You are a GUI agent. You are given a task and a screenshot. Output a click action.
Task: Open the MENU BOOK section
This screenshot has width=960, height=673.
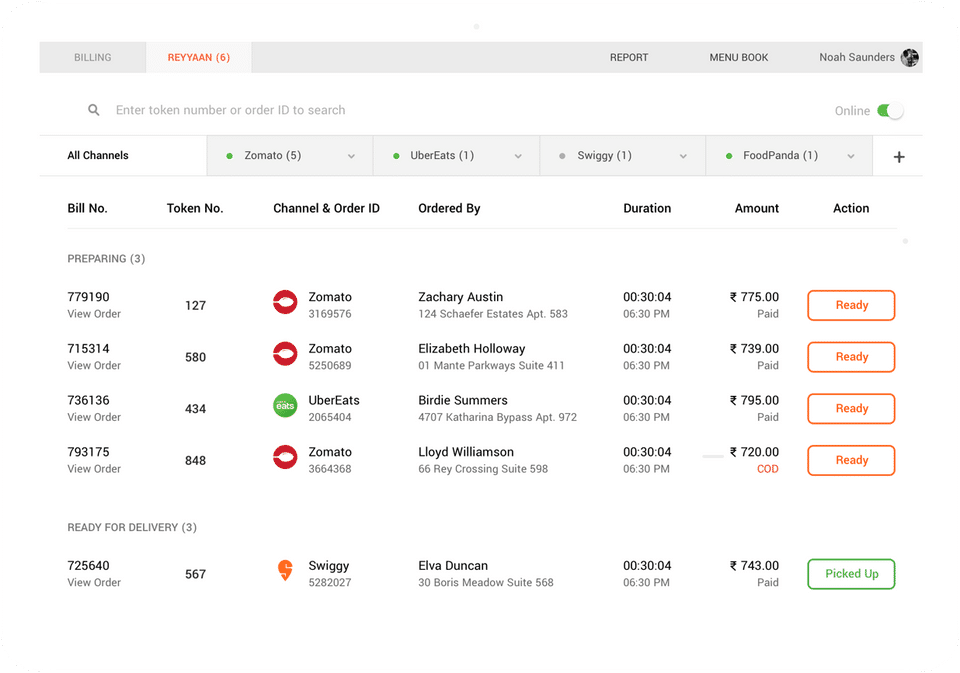(x=738, y=58)
